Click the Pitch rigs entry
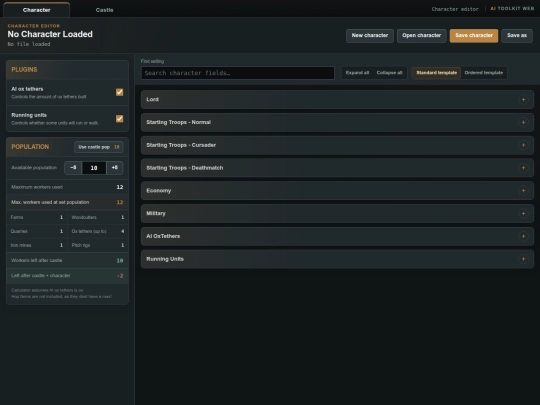The width and height of the screenshot is (540, 405). 98,245
